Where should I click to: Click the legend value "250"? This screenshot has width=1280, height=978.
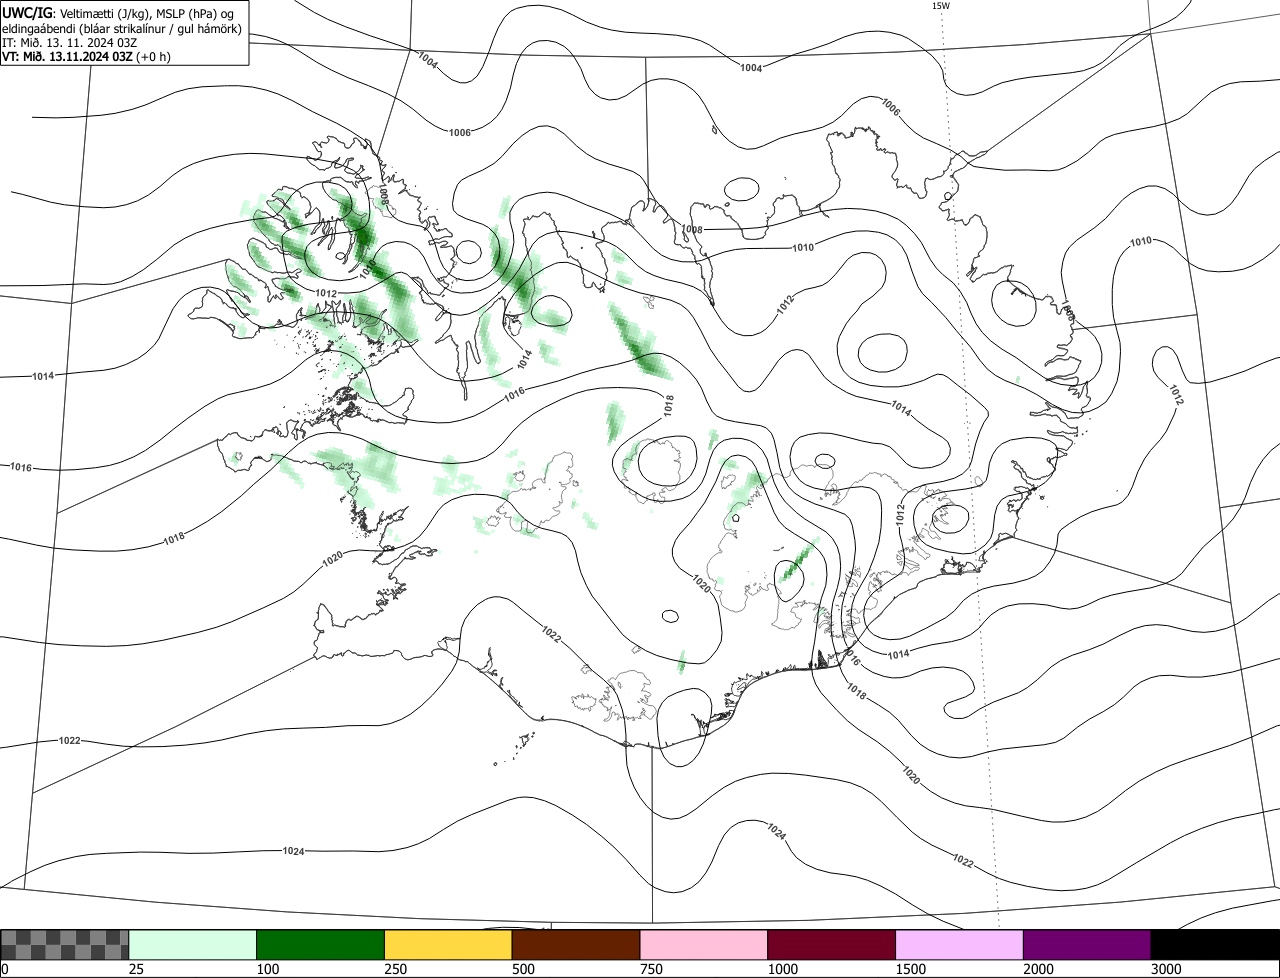point(396,969)
